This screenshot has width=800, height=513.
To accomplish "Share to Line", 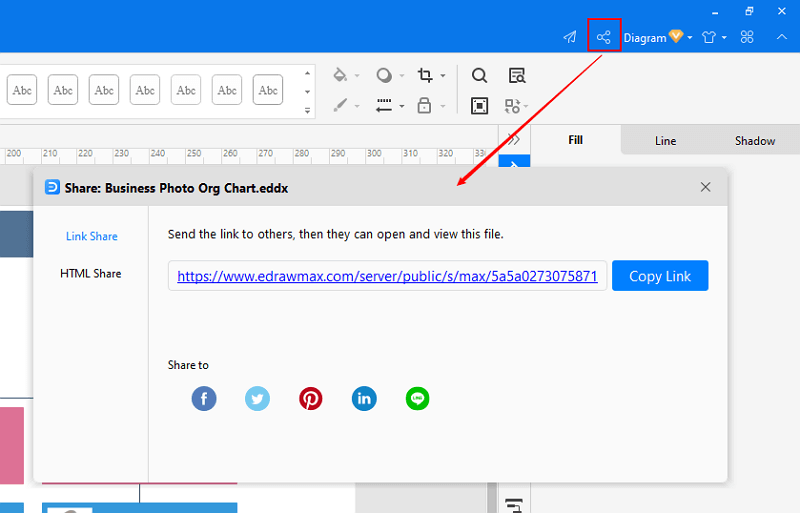I will (x=417, y=399).
